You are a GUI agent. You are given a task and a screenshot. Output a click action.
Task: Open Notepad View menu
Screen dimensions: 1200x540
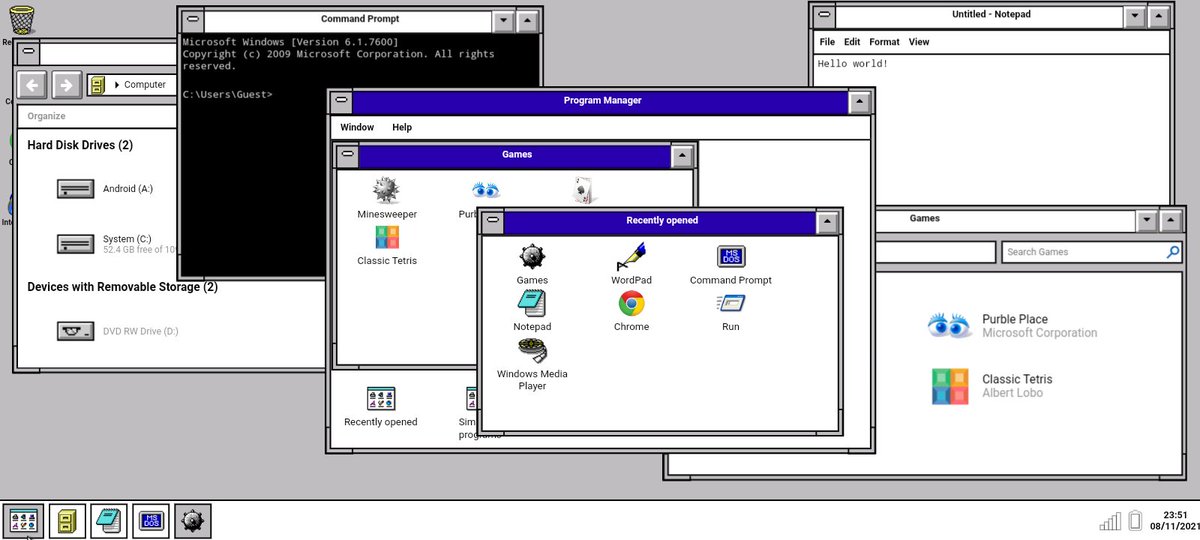(x=919, y=42)
